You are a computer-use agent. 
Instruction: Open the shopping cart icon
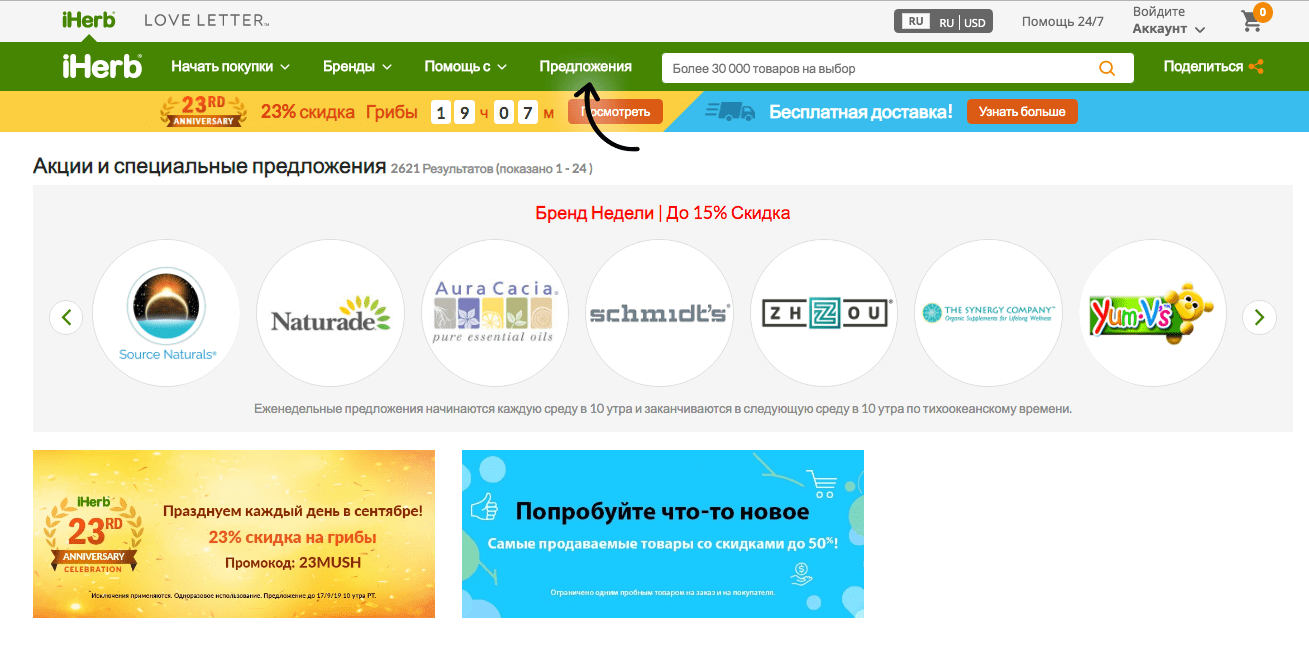[x=1252, y=20]
